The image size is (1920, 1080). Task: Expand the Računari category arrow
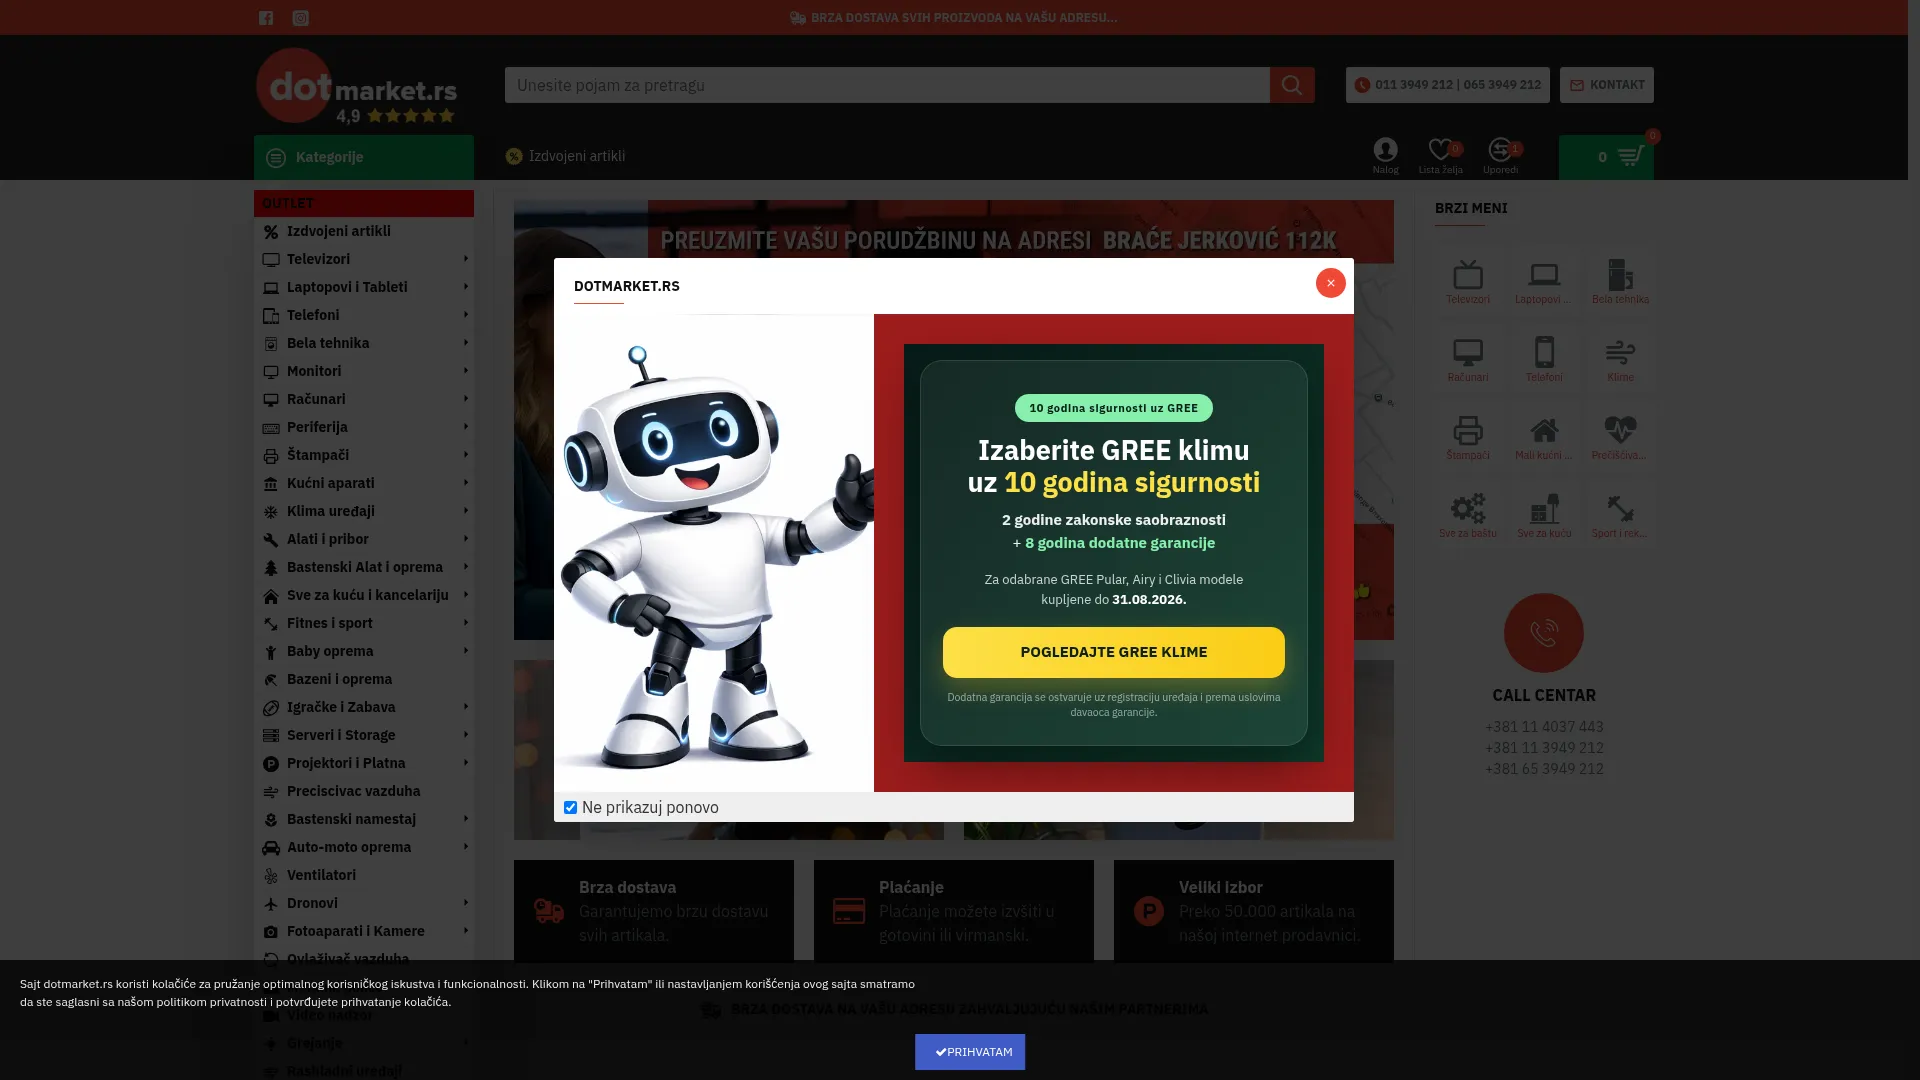[x=466, y=399]
